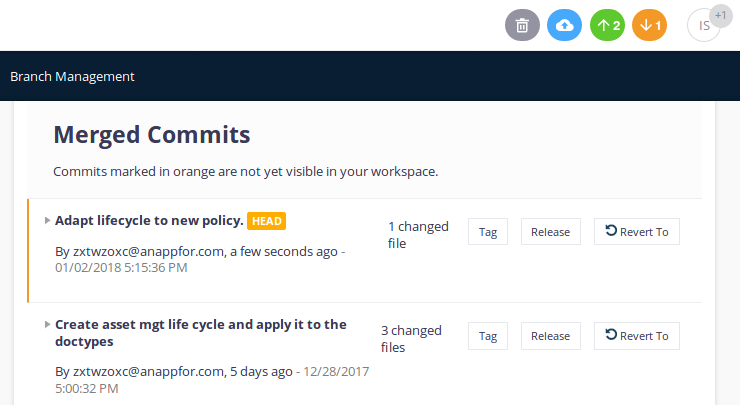Expand the Adapt lifecycle commit details
This screenshot has width=740, height=405.
pyautogui.click(x=47, y=220)
